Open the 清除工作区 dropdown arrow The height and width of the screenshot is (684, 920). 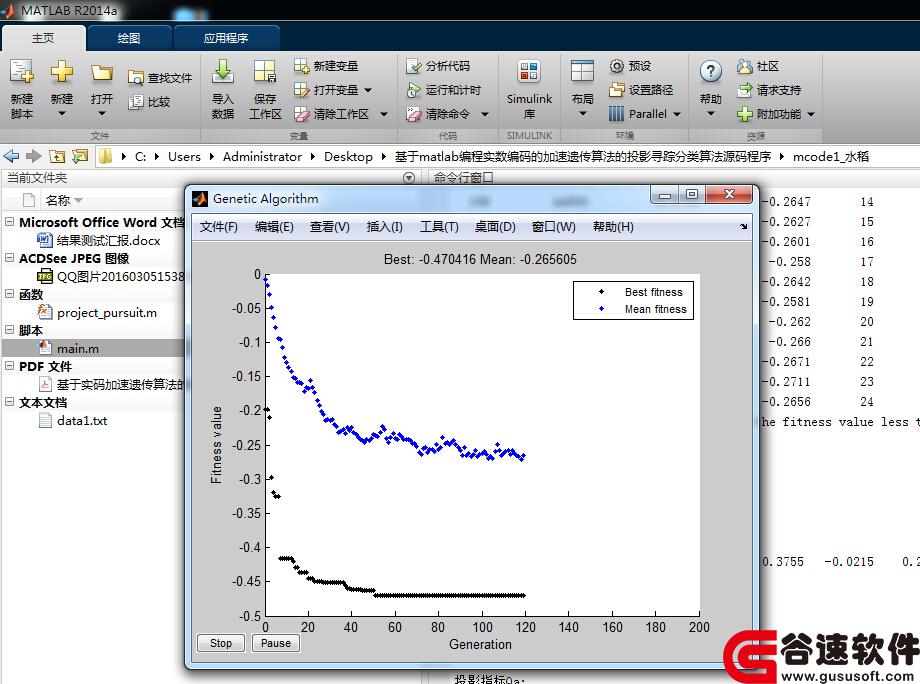[x=384, y=114]
